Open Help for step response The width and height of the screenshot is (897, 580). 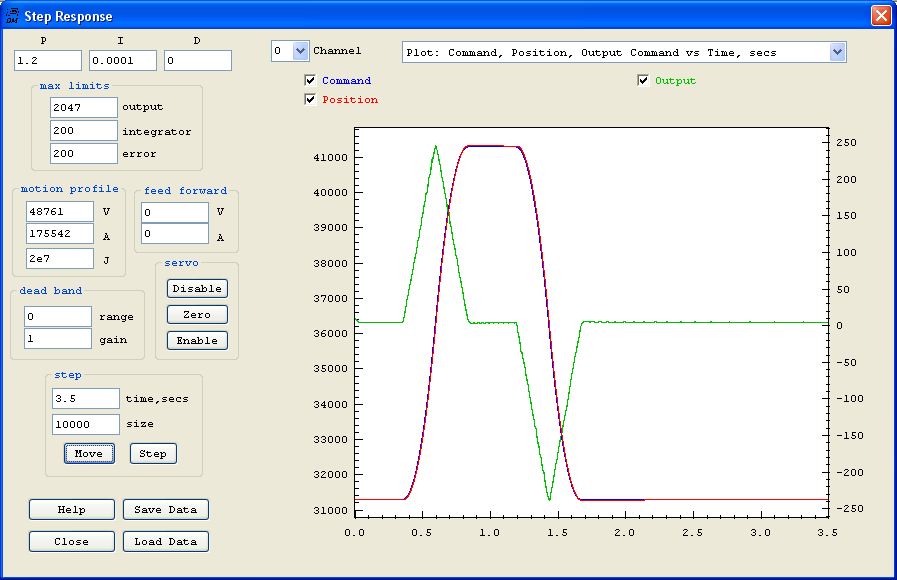pos(71,510)
